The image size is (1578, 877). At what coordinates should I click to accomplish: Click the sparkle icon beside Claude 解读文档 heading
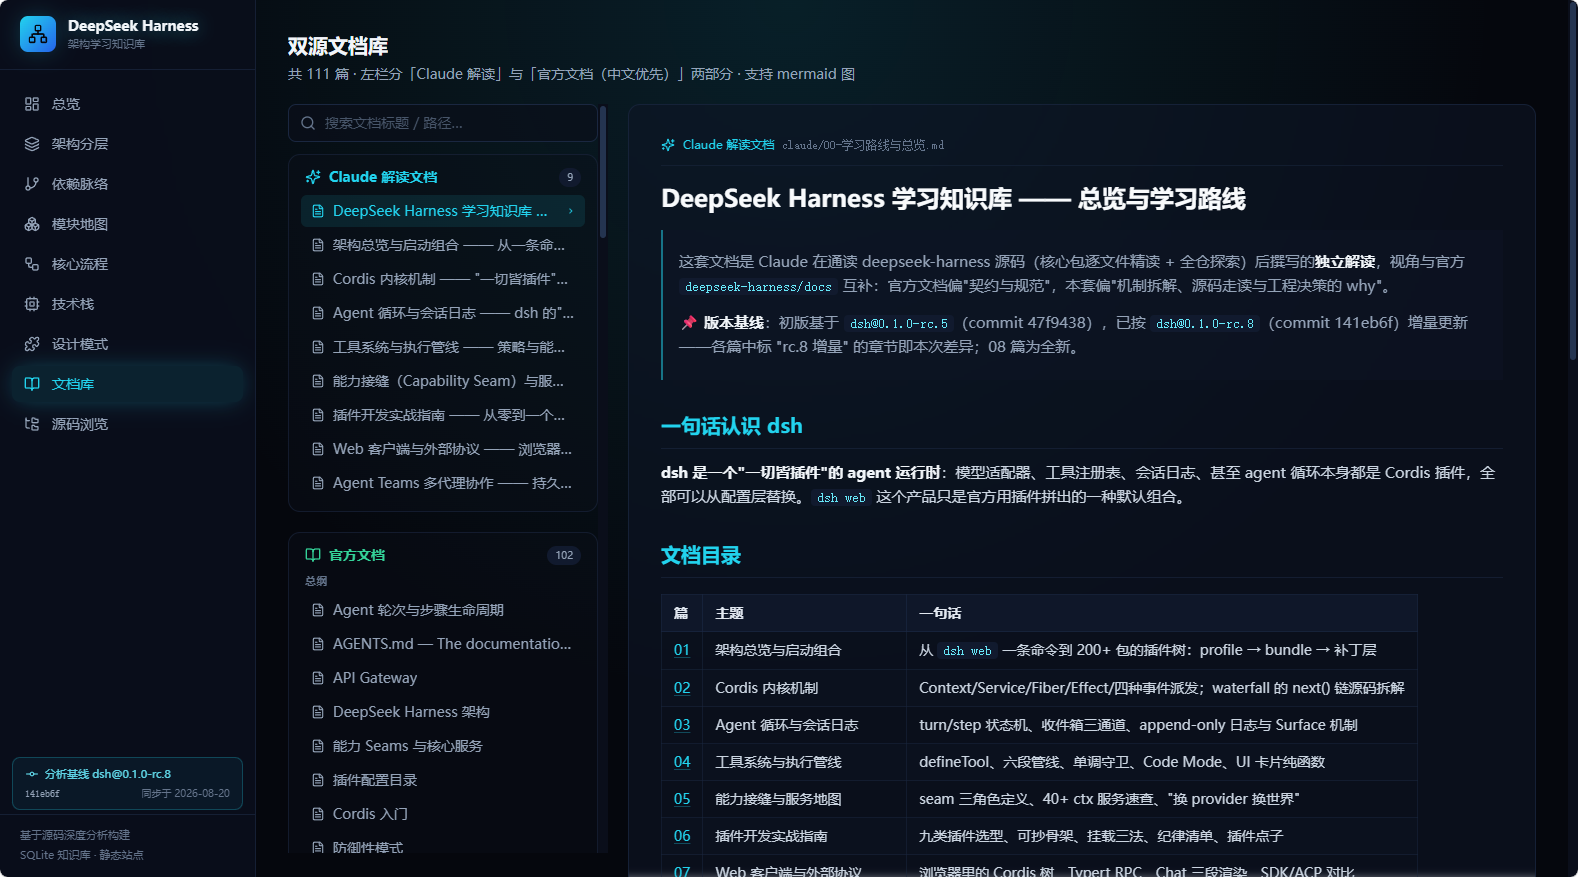click(x=313, y=177)
